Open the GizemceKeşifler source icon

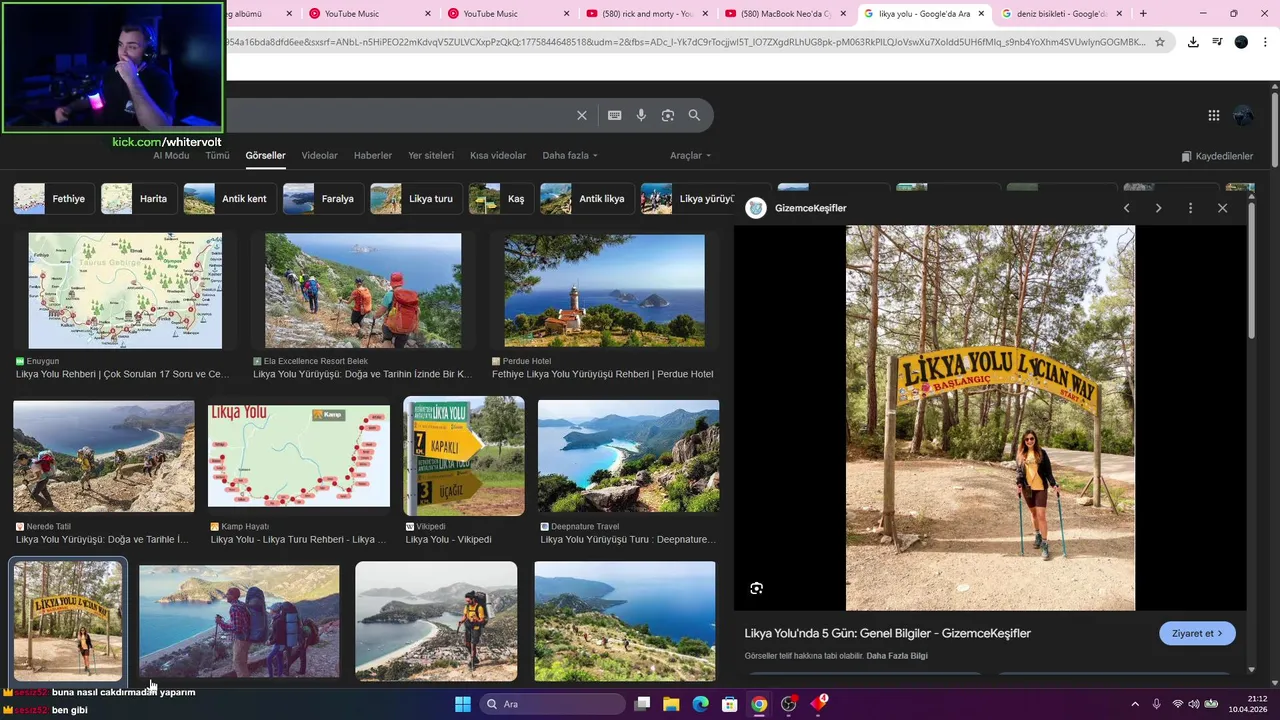(x=756, y=208)
